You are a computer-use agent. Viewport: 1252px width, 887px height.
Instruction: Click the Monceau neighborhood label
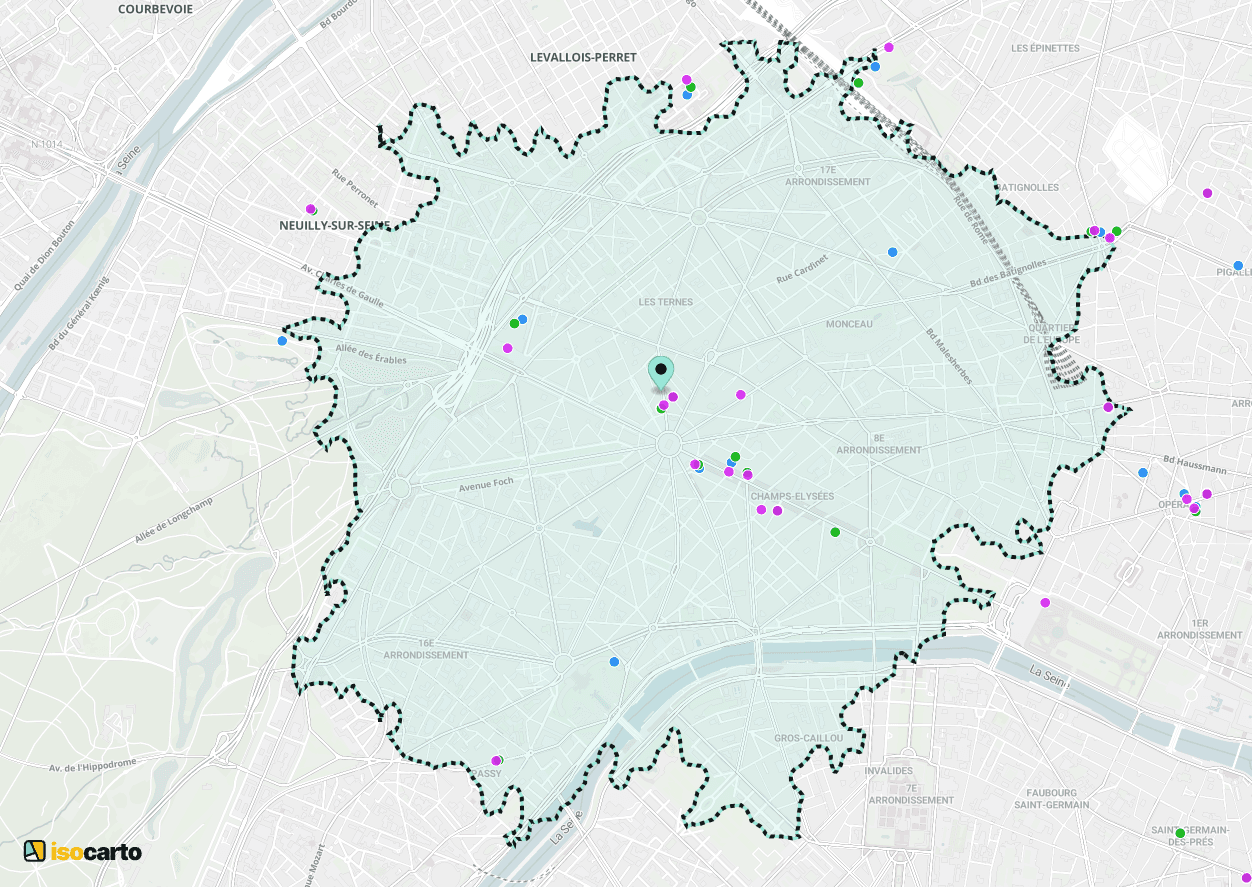click(x=849, y=324)
